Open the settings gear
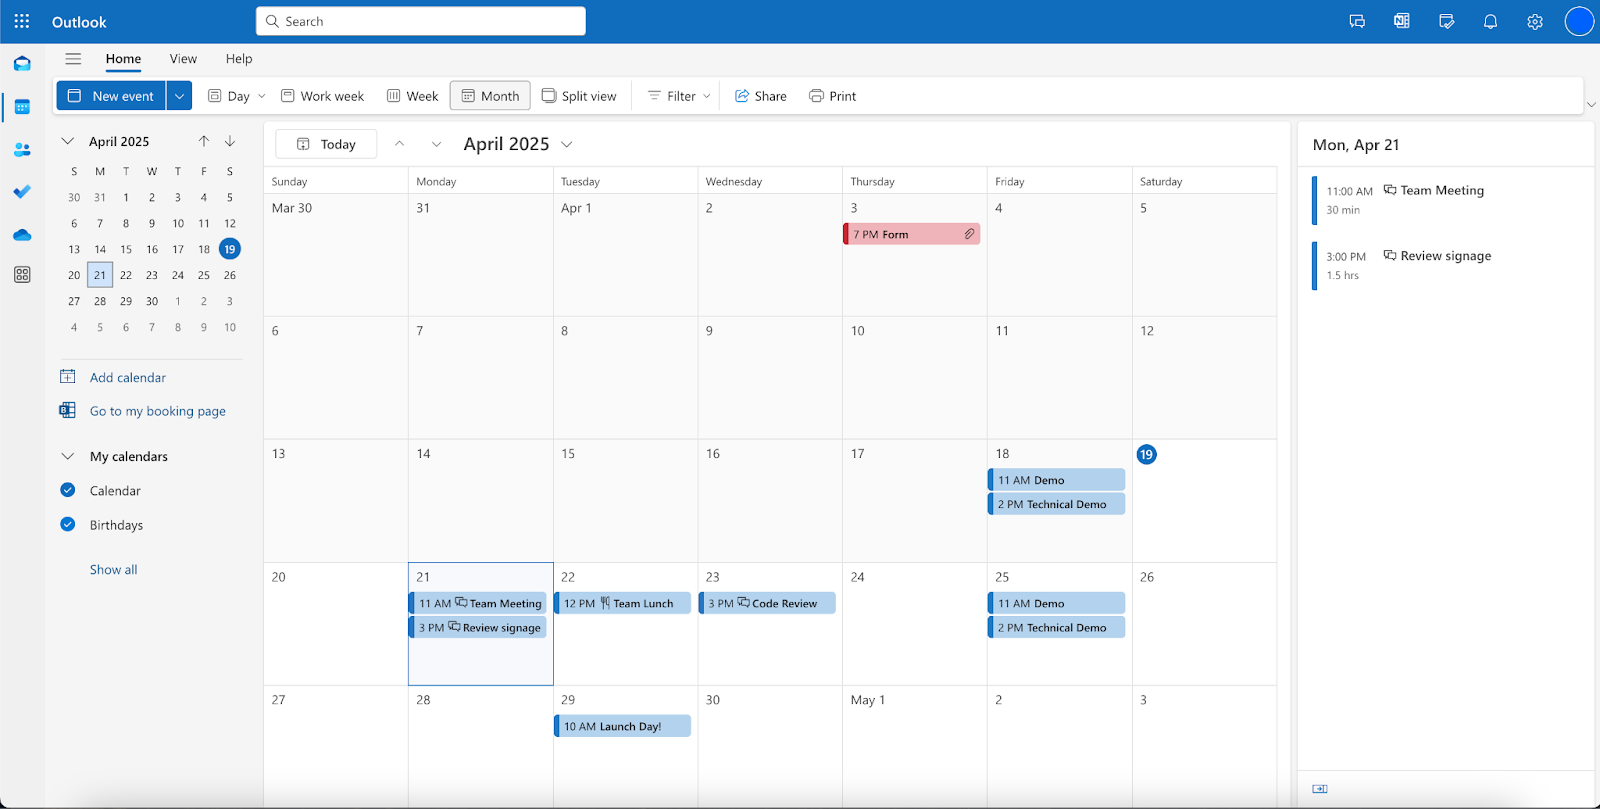Screen dimensions: 1600x809 pyautogui.click(x=1535, y=21)
